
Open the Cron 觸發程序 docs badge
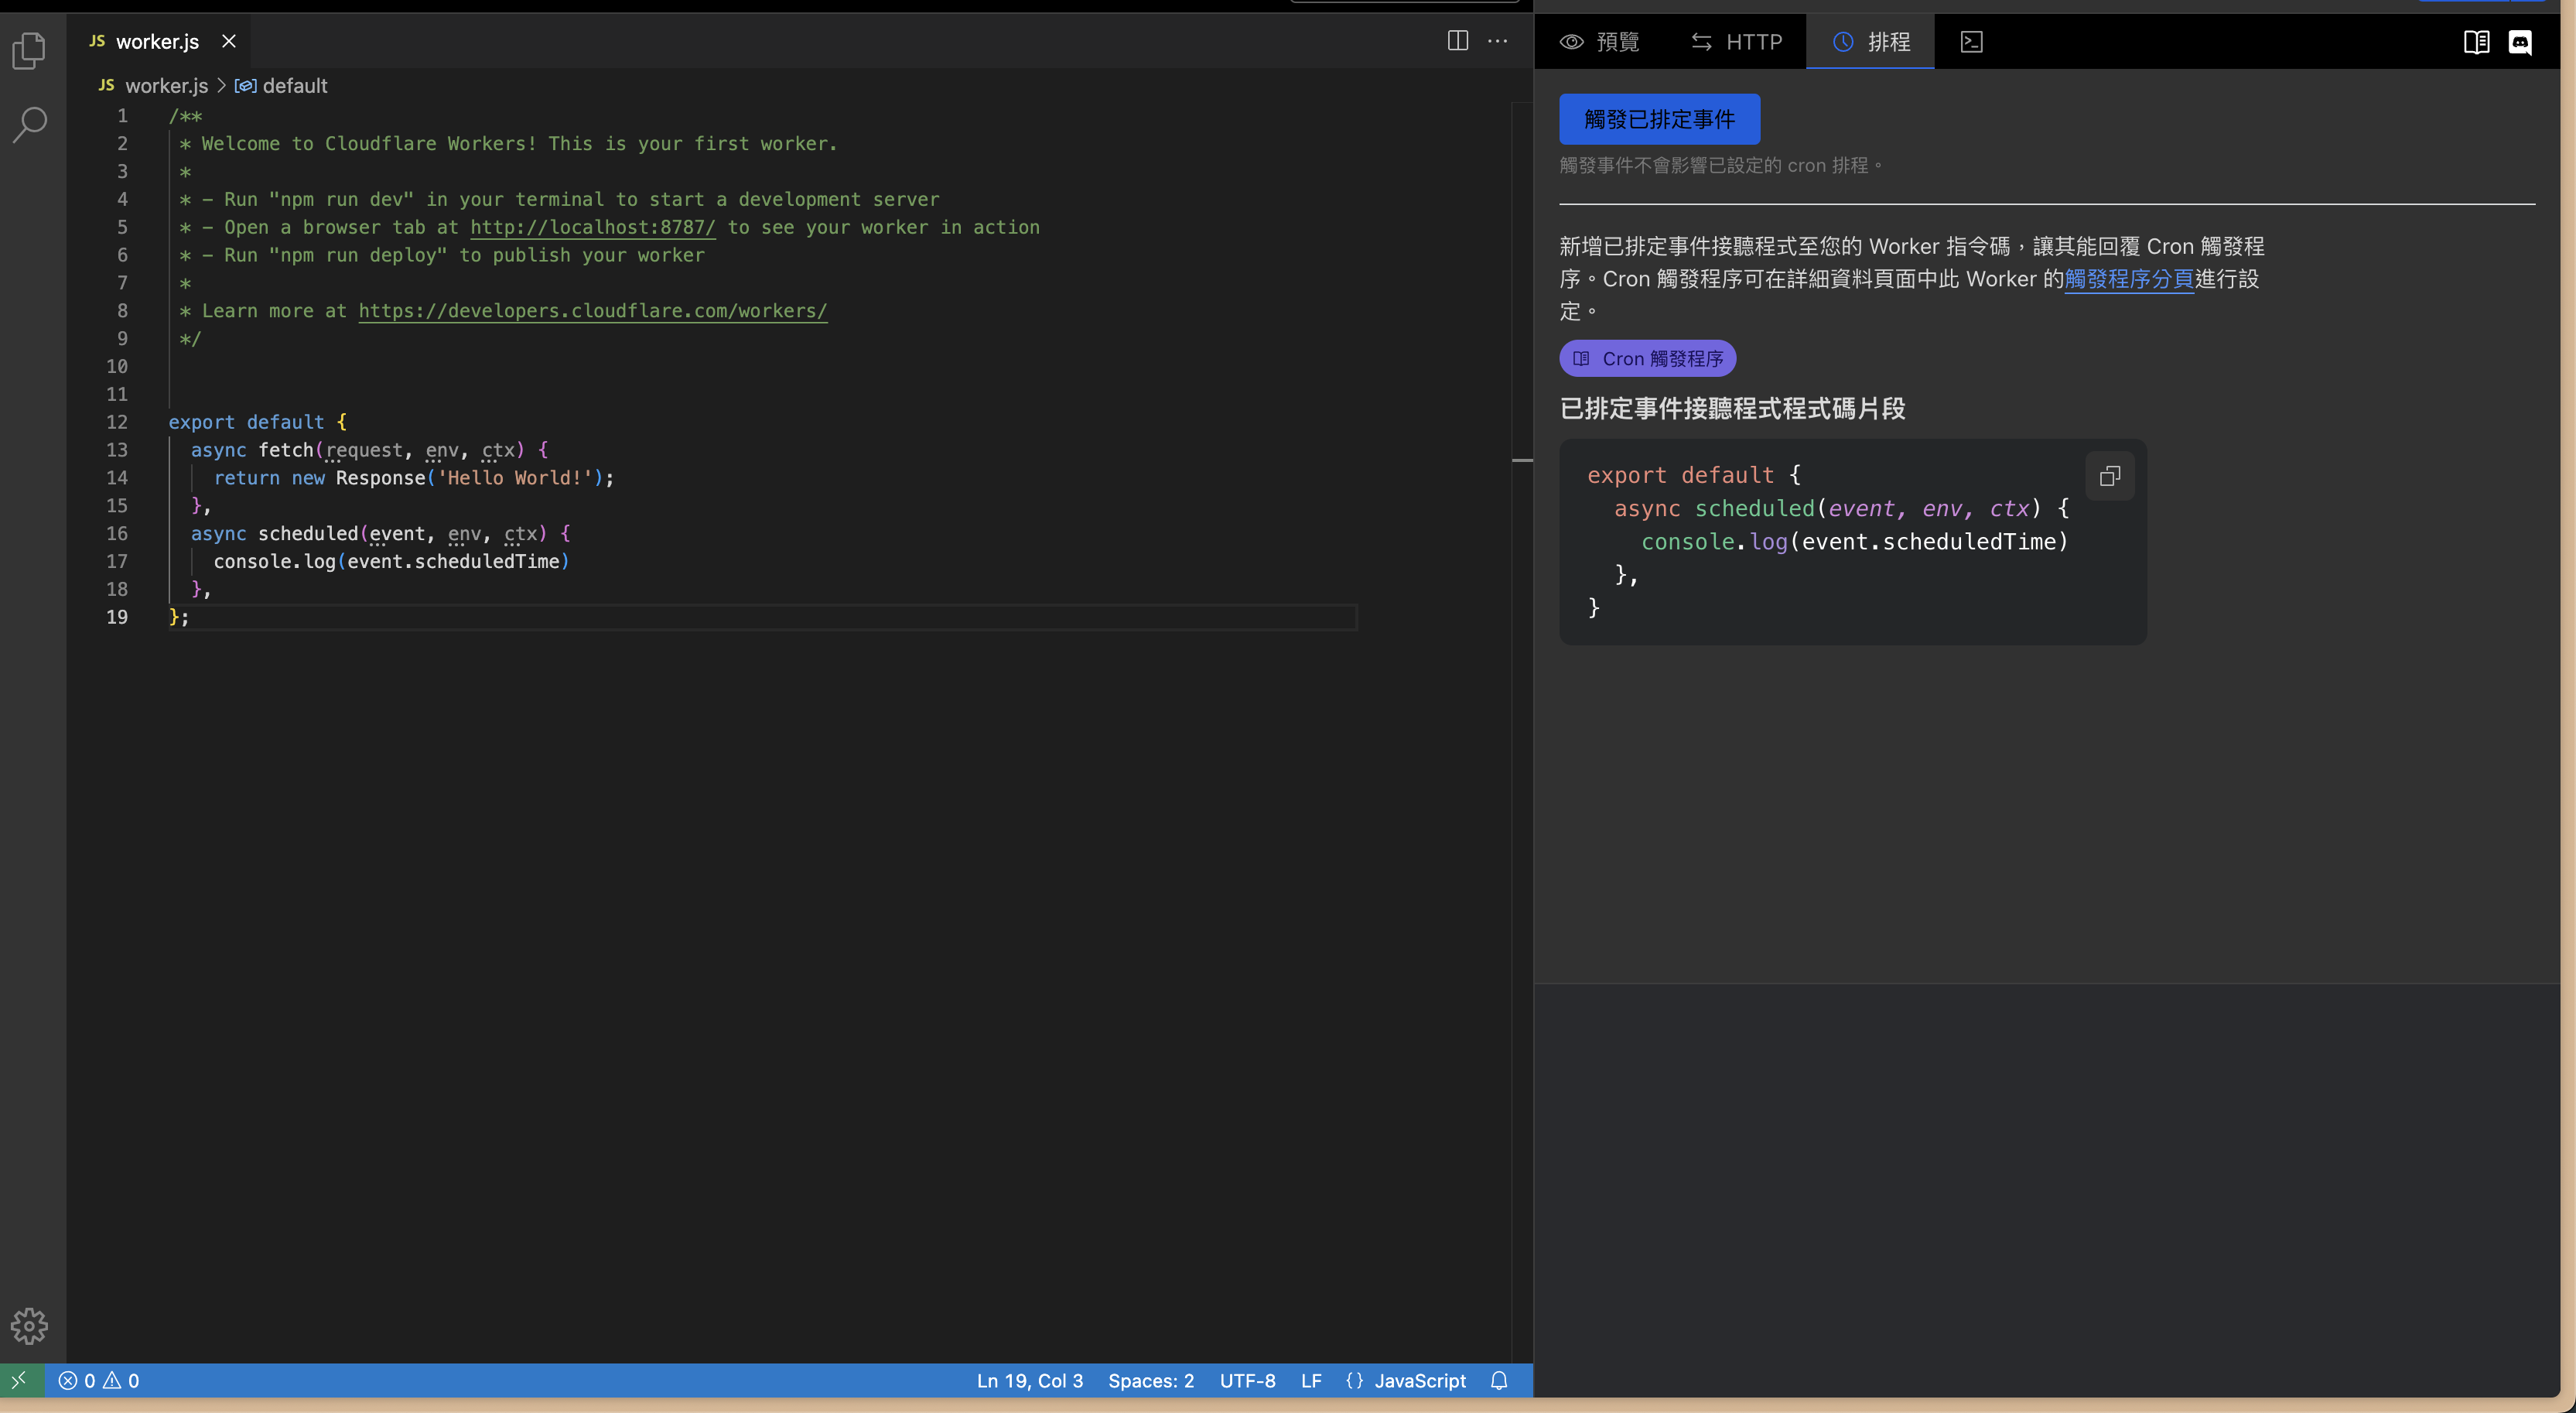pos(1647,358)
